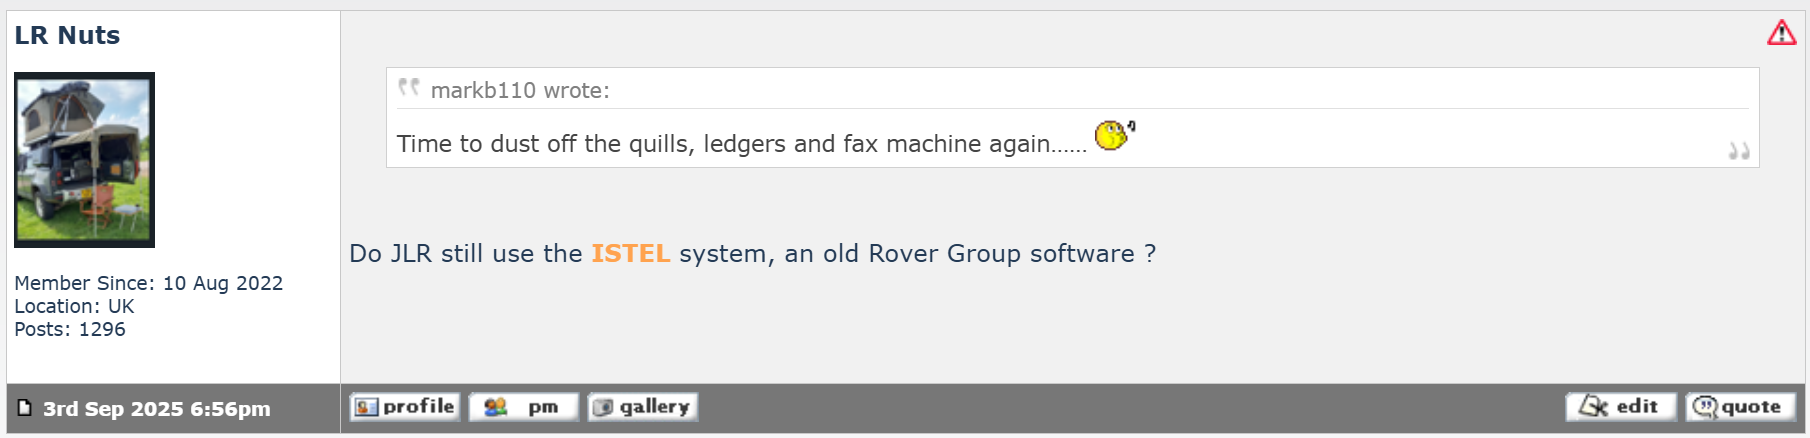Click the whistling yellow smiley emoji

1114,135
